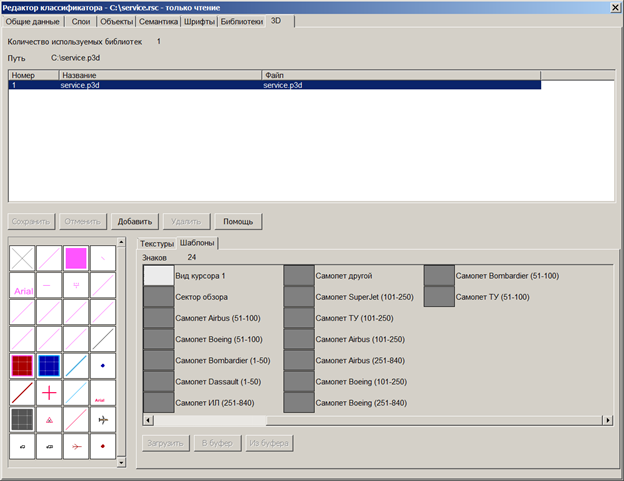Pick the red grid pattern symbol
Screen dimensions: 624x481
point(22,366)
